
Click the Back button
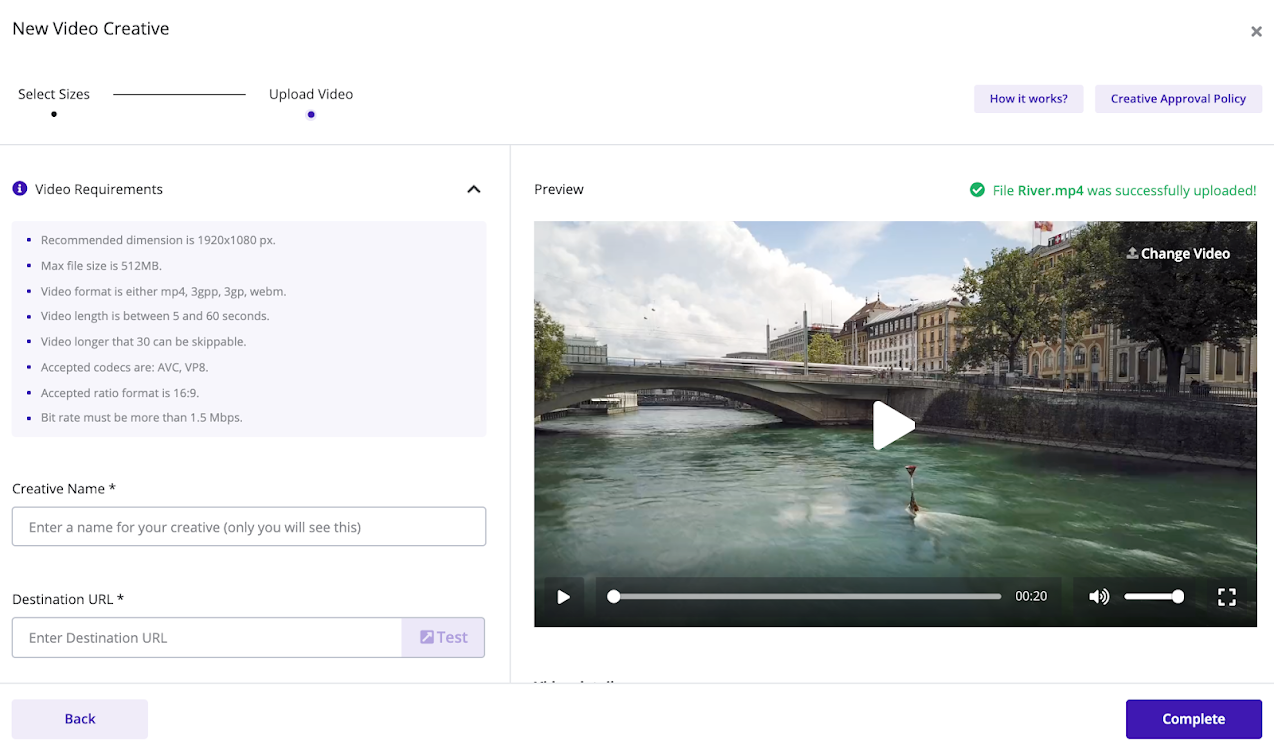[x=80, y=719]
